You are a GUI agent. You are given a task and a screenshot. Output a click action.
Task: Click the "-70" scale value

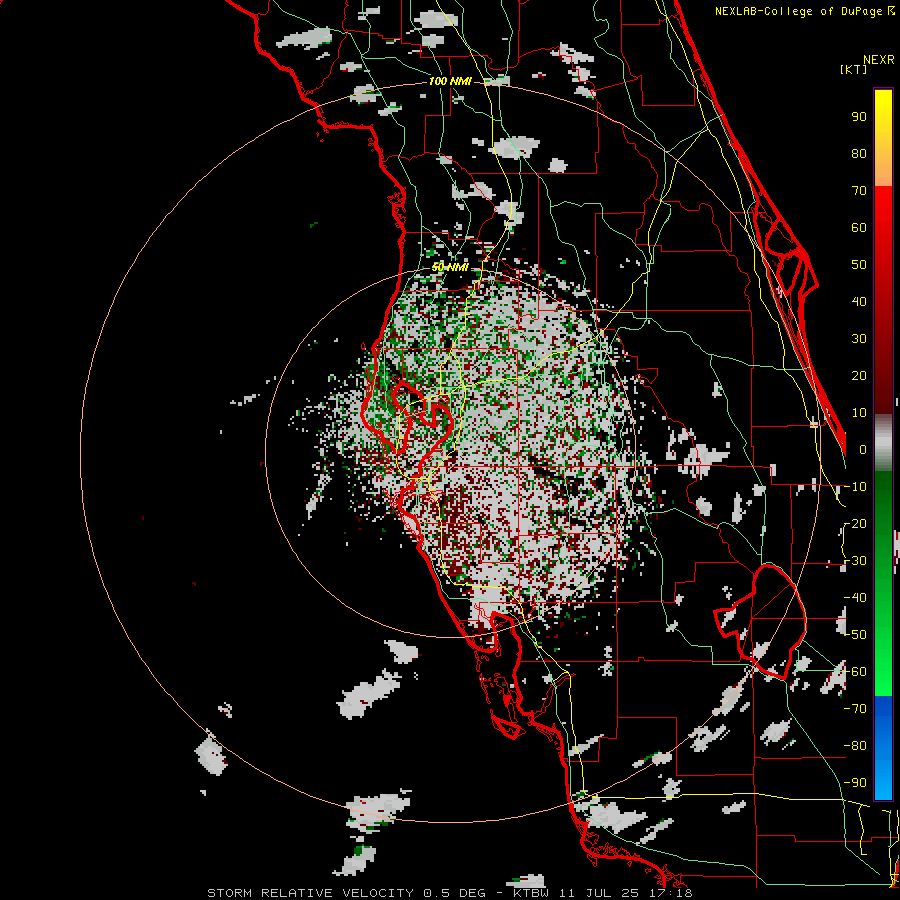coord(855,709)
